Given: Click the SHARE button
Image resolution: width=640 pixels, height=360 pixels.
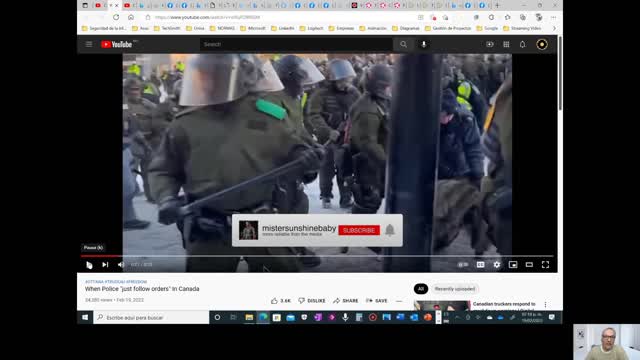Looking at the screenshot, I should point(346,300).
